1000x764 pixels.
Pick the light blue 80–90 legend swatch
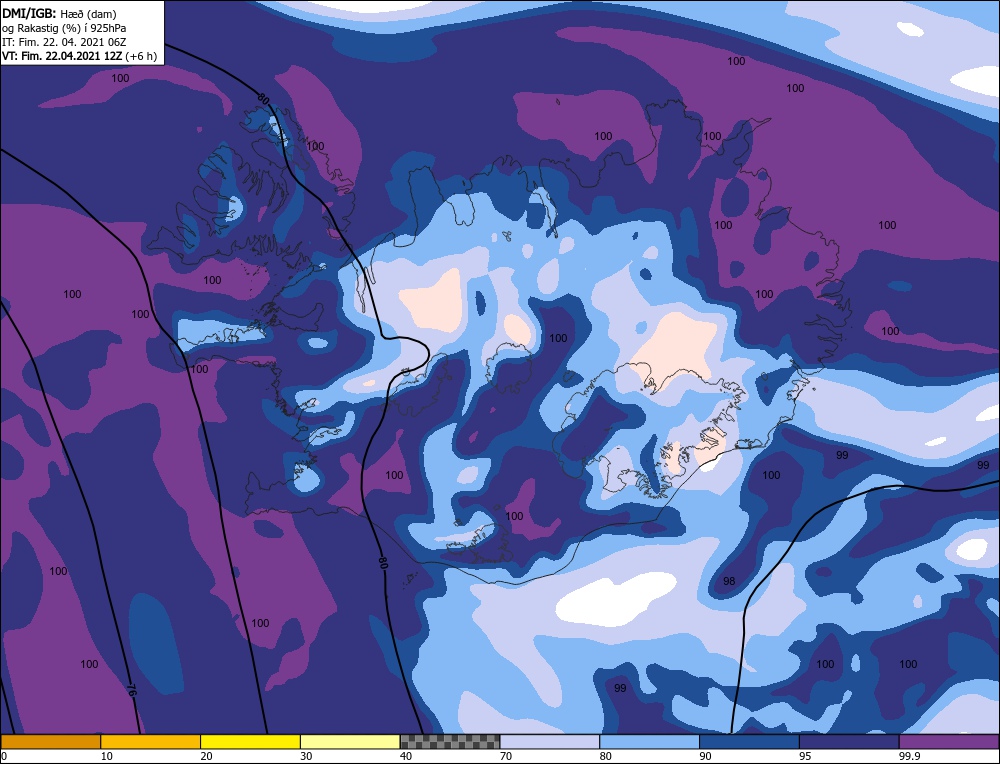click(x=649, y=742)
